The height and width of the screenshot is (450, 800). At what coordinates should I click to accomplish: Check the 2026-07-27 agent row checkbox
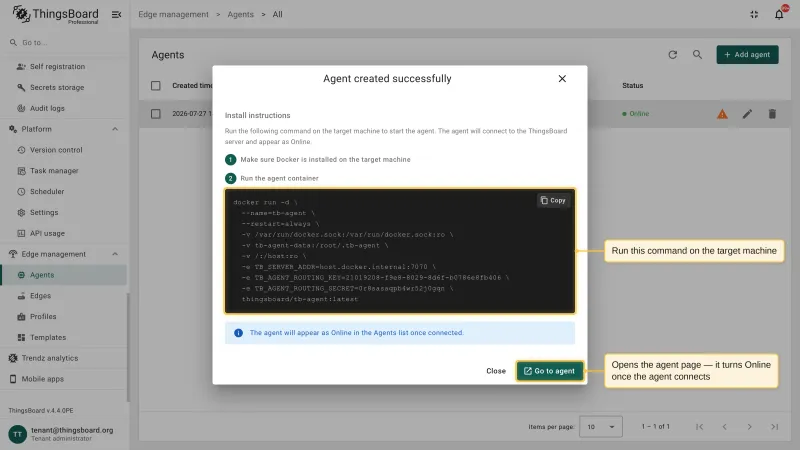pos(156,114)
